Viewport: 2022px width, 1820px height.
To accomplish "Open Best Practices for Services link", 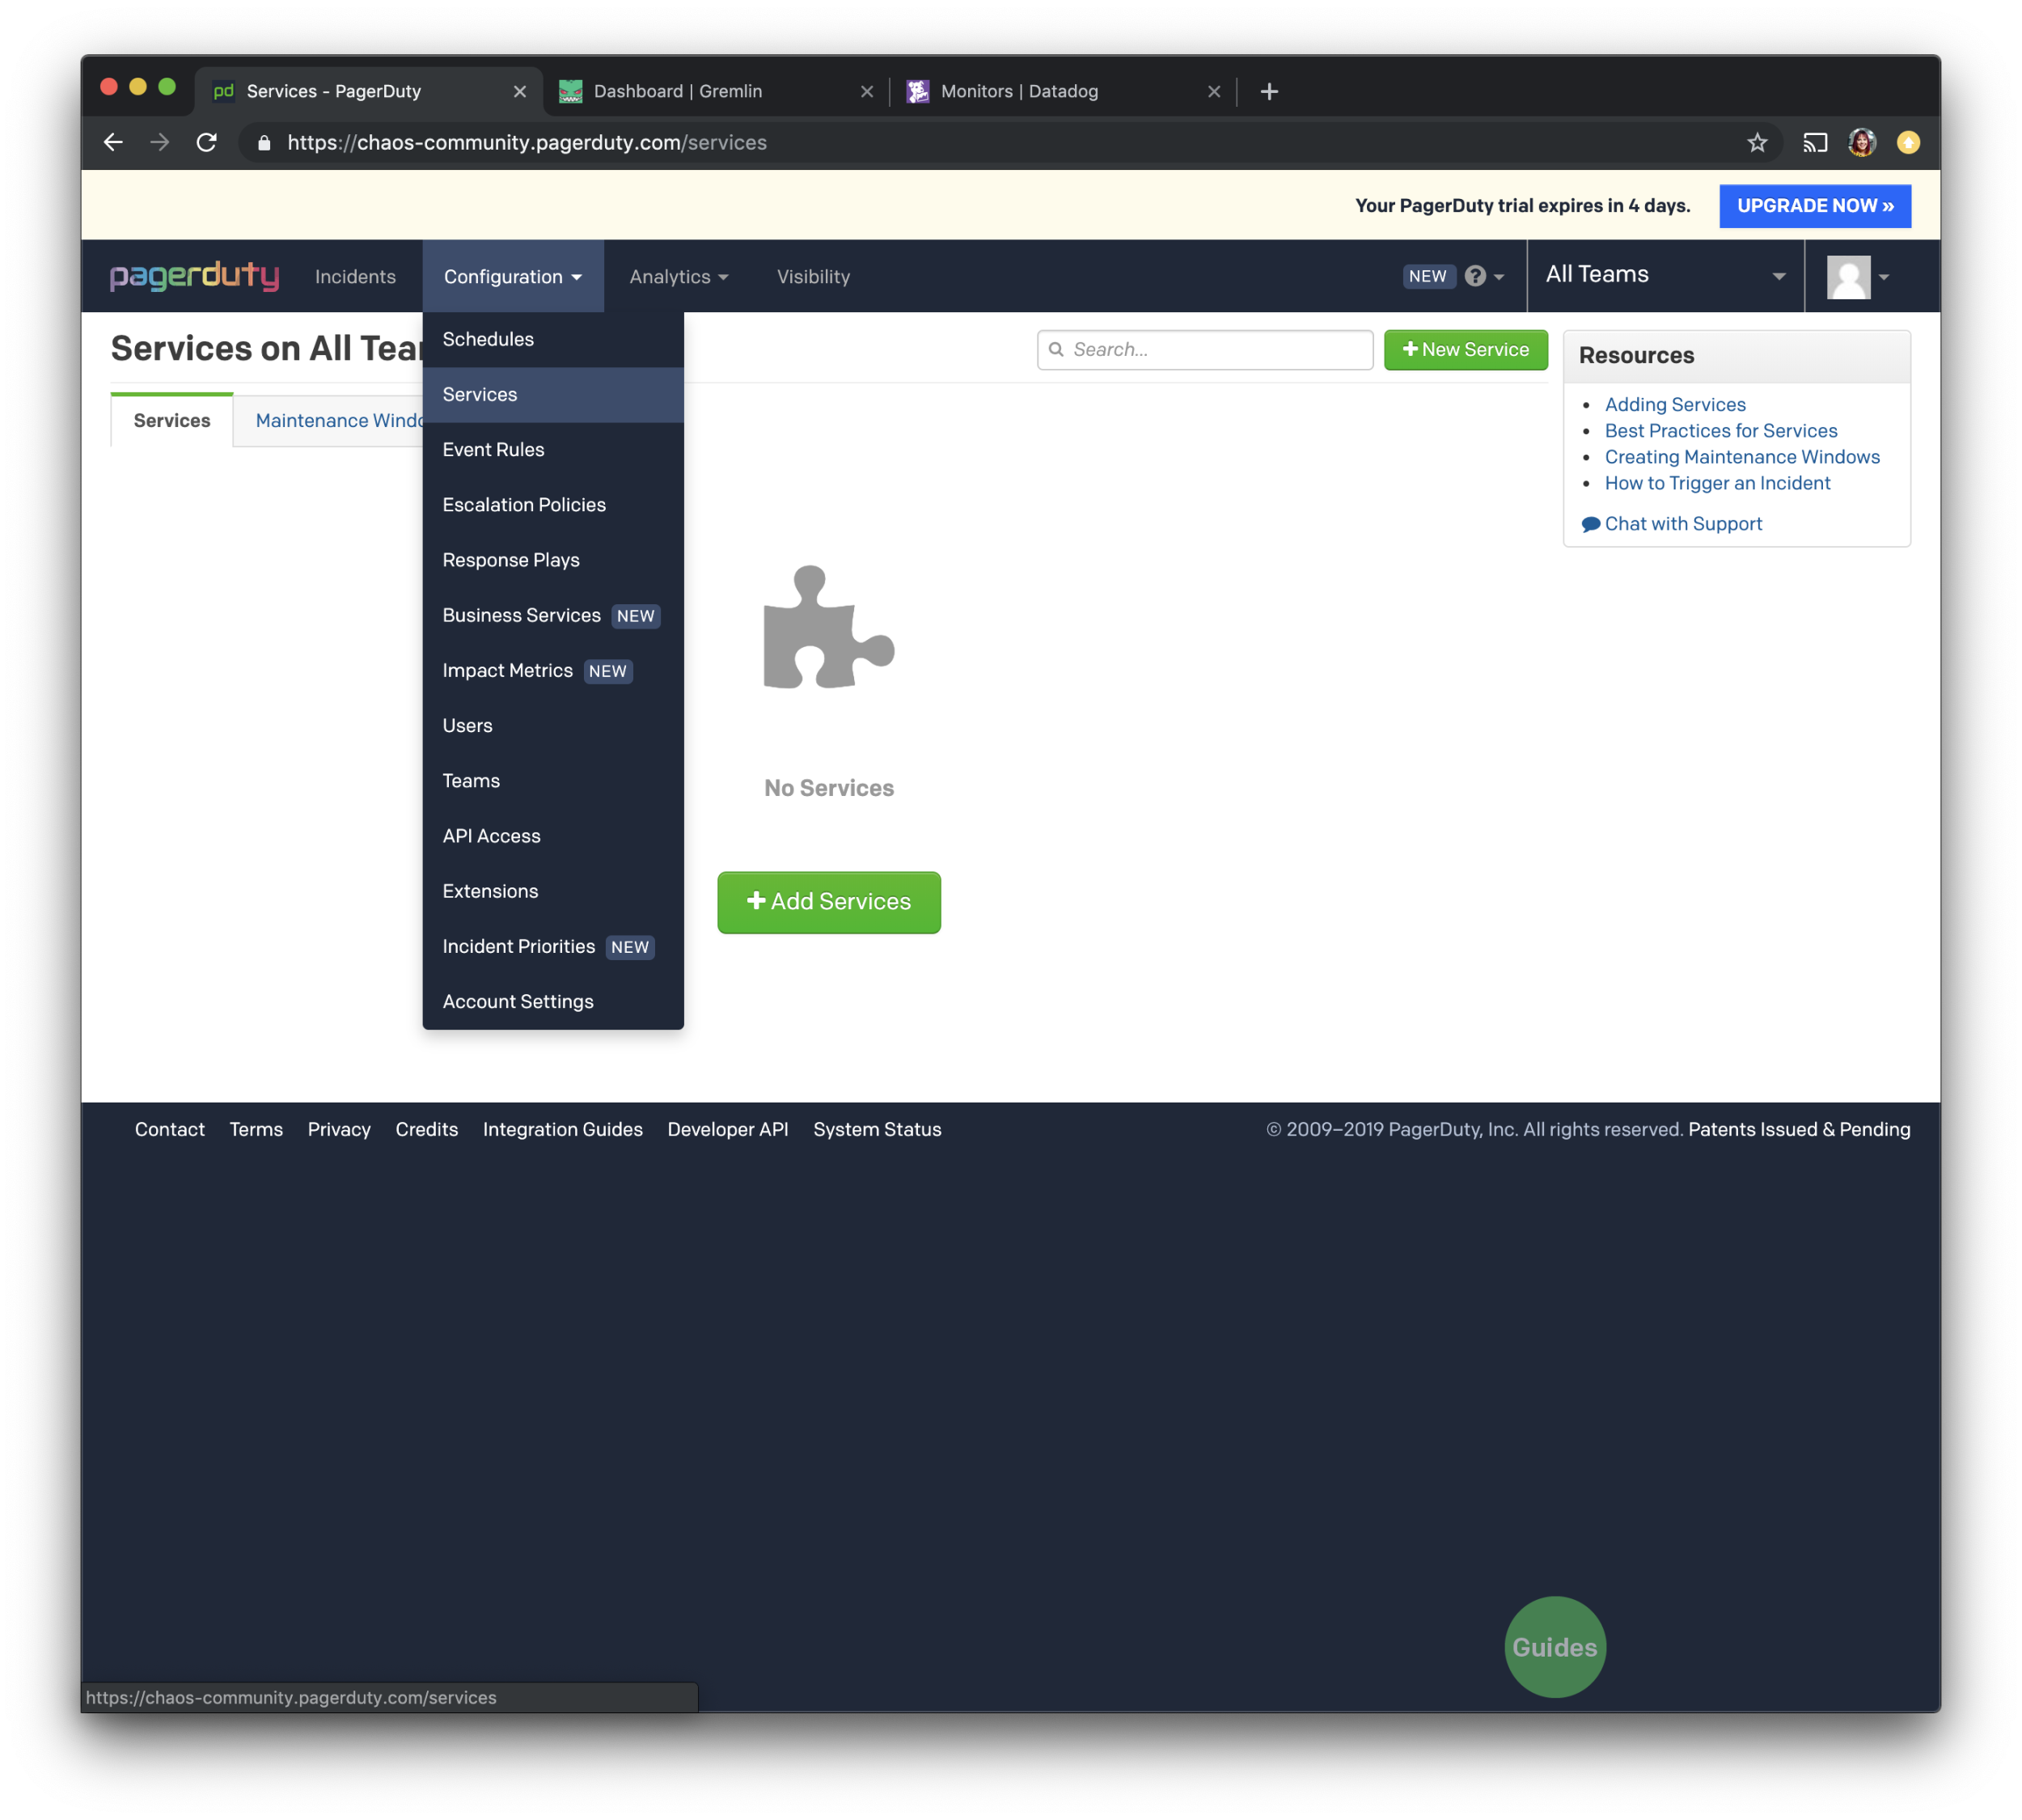I will [1721, 431].
